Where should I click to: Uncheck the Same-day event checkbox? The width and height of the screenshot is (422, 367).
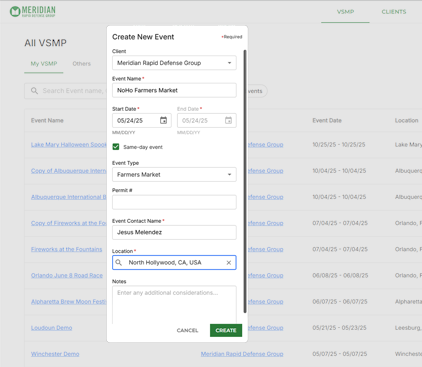[x=116, y=147]
